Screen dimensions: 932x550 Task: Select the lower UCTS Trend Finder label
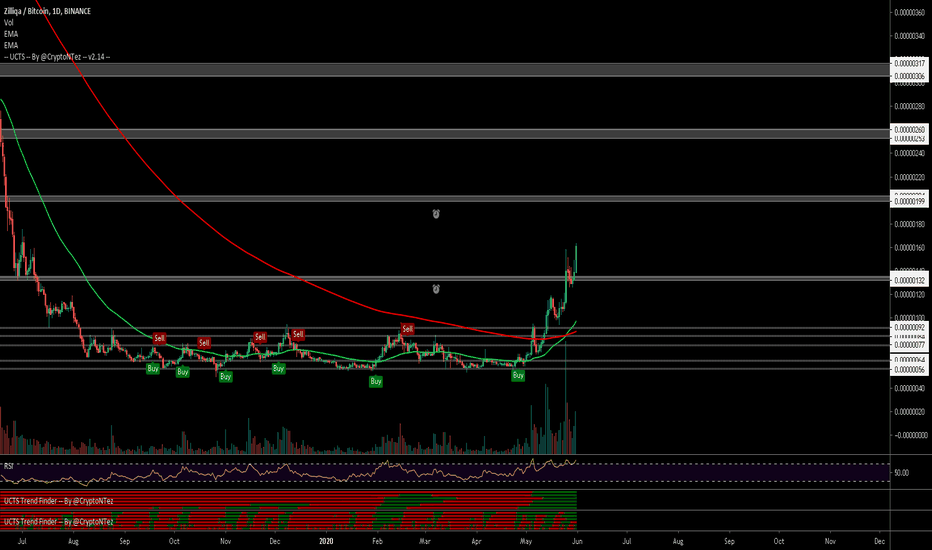tap(58, 522)
